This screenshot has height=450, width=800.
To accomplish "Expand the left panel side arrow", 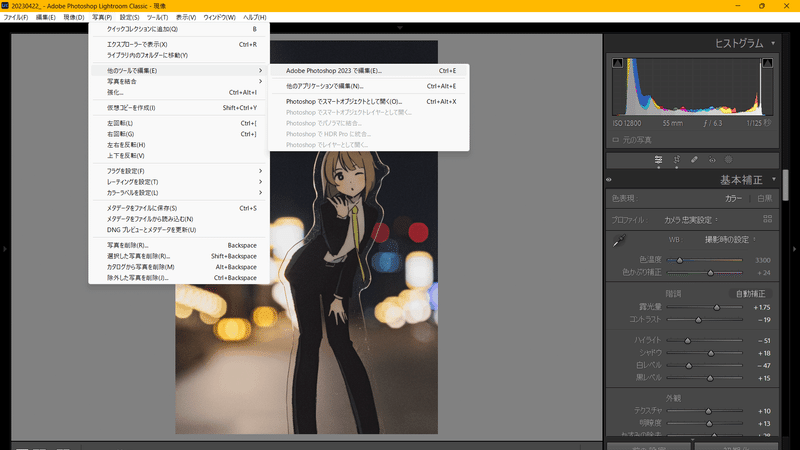I will pyautogui.click(x=5, y=249).
